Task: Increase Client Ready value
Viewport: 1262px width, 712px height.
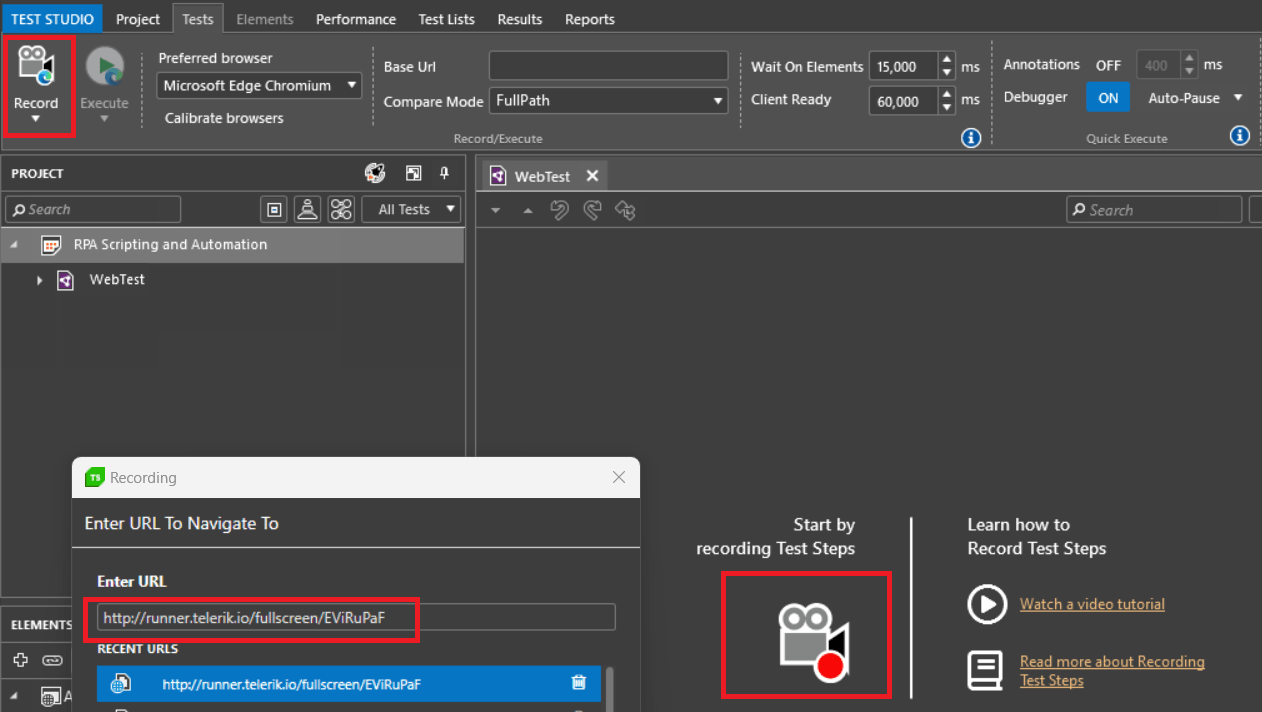Action: (x=947, y=94)
